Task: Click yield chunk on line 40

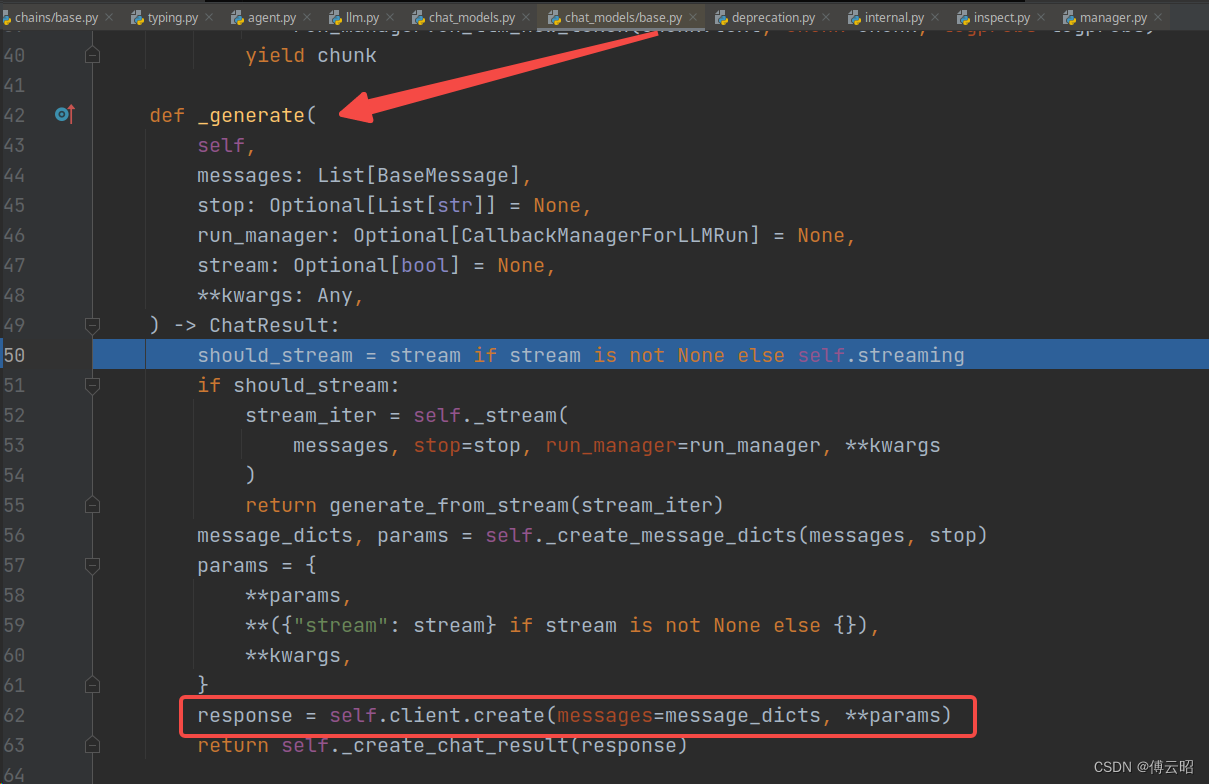Action: pos(311,55)
